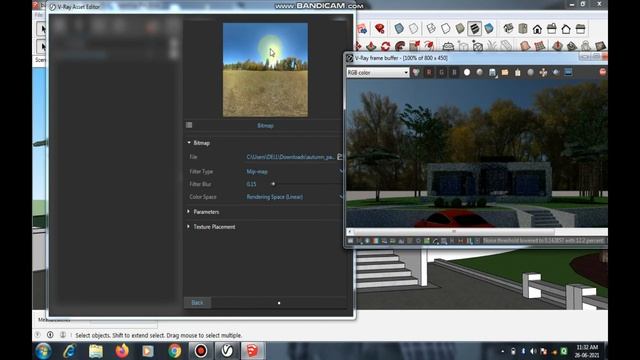
Task: Click the icon left of the Bitmap label
Action: 189,125
